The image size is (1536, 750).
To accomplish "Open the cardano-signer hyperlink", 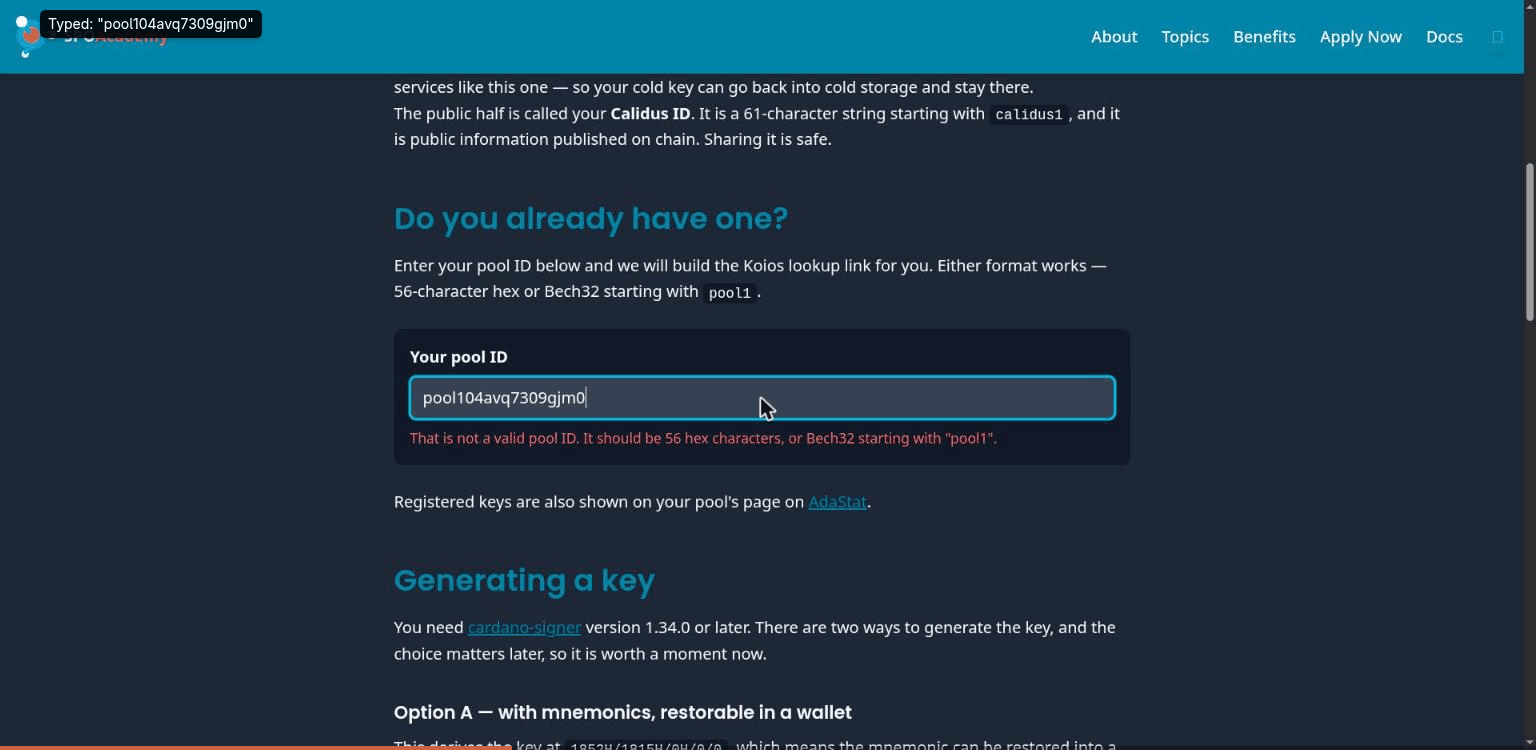I will click(524, 628).
